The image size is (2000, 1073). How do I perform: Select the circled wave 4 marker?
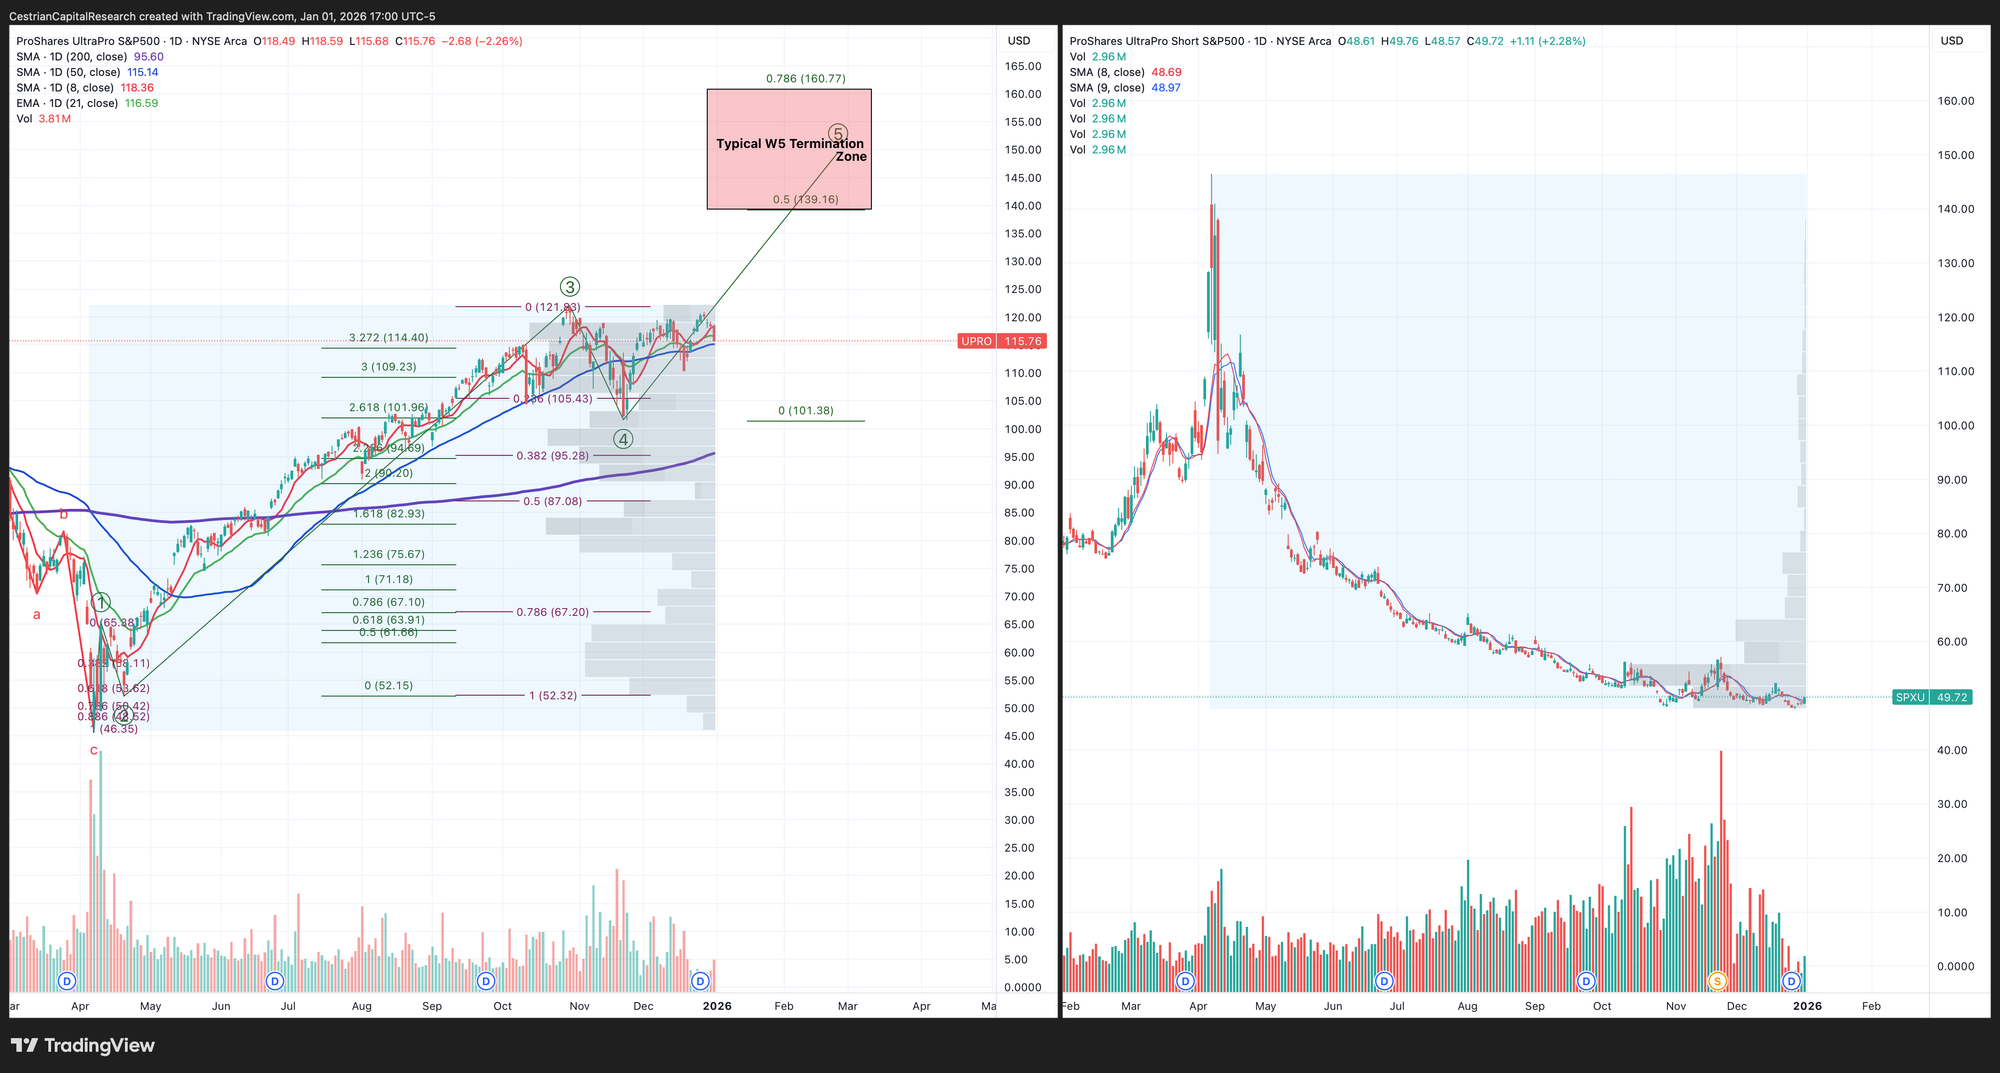click(623, 439)
